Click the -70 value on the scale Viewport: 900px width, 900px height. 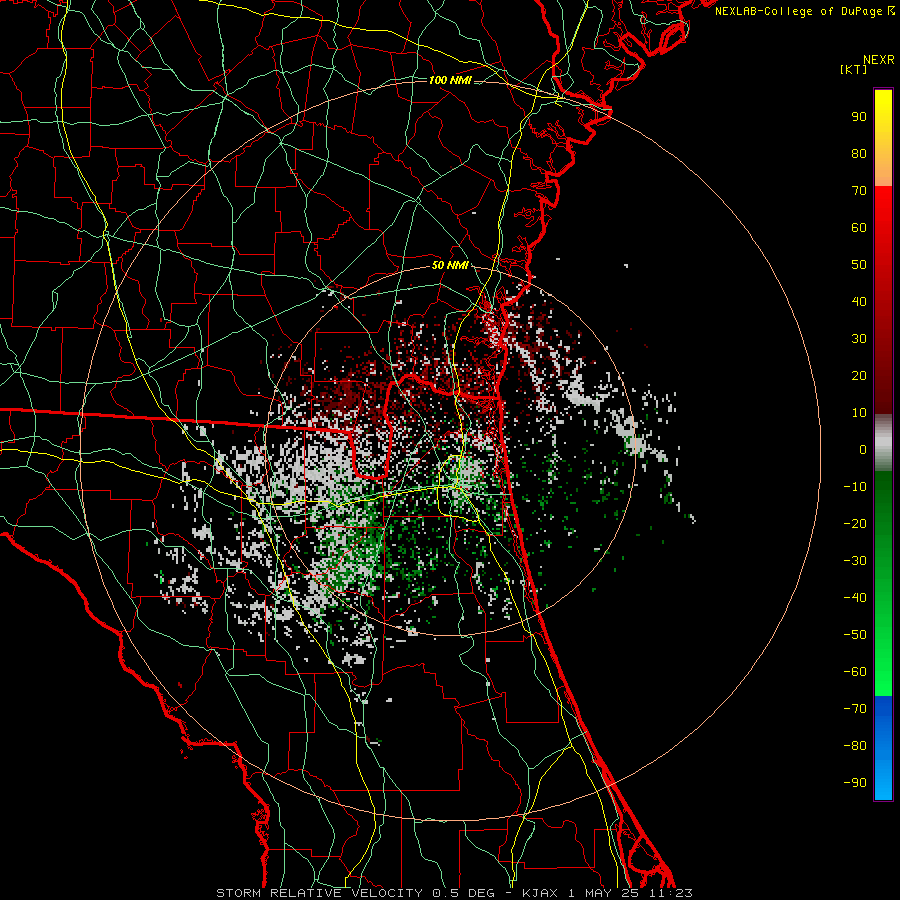click(855, 708)
